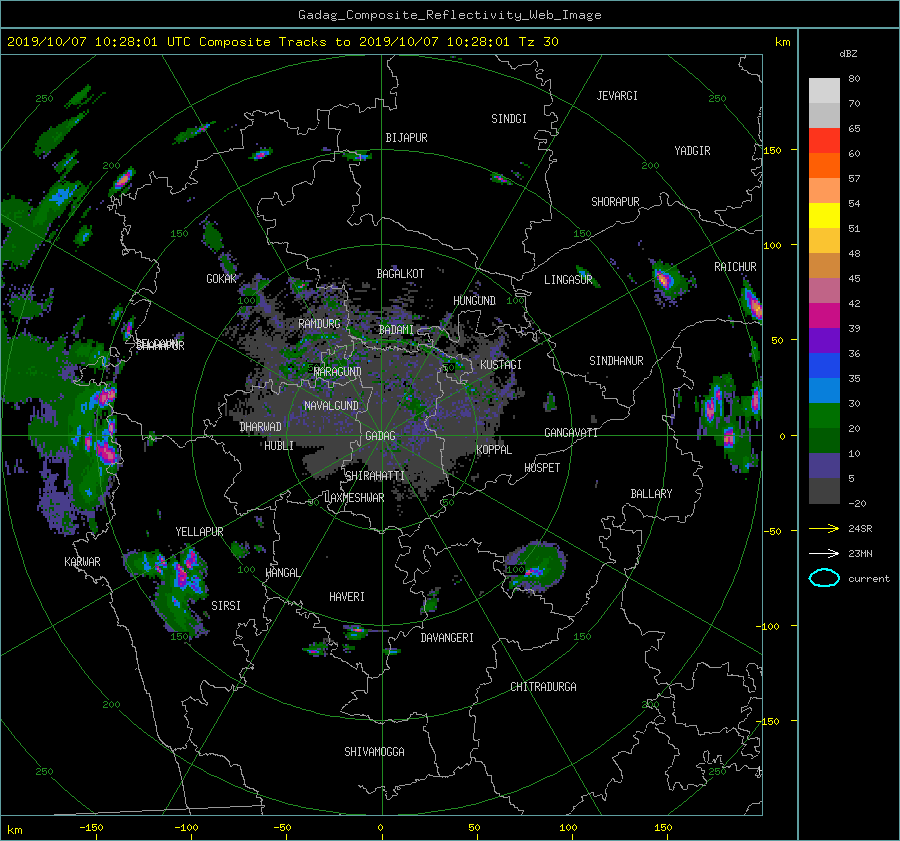This screenshot has width=900, height=841.
Task: Click the RAICHUR city label
Action: click(x=735, y=267)
